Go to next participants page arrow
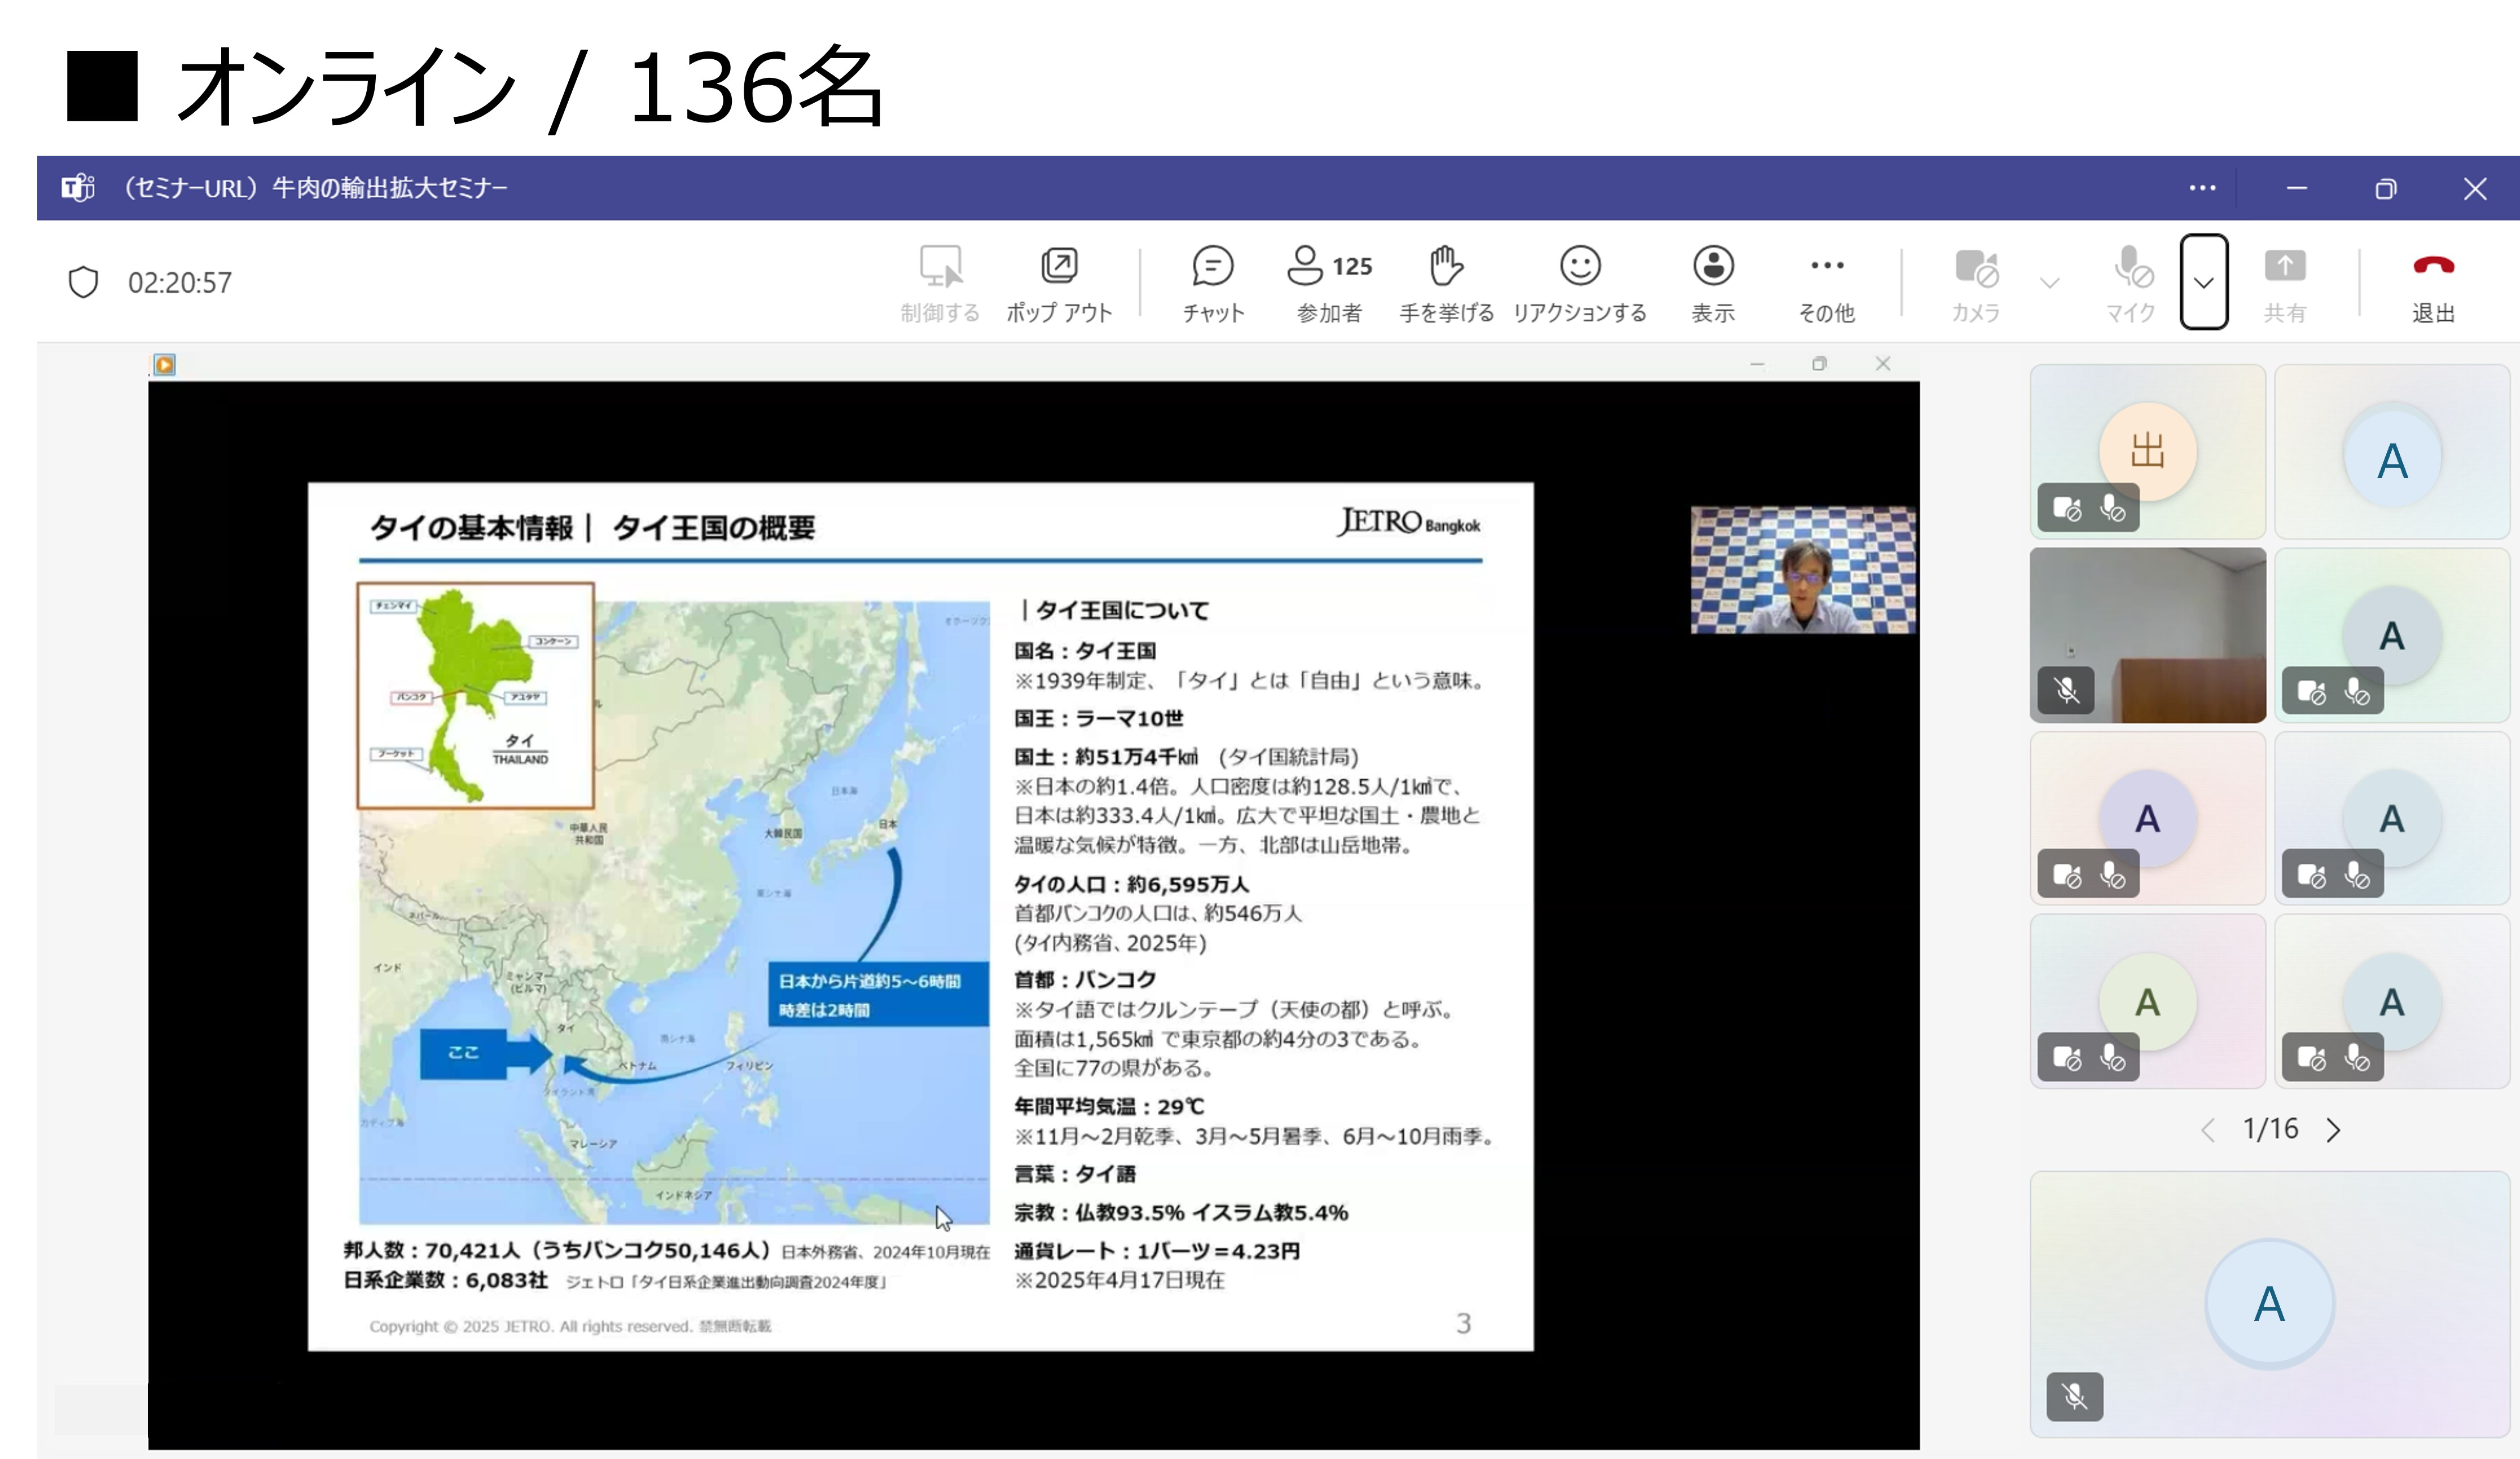2520x1459 pixels. click(2333, 1130)
